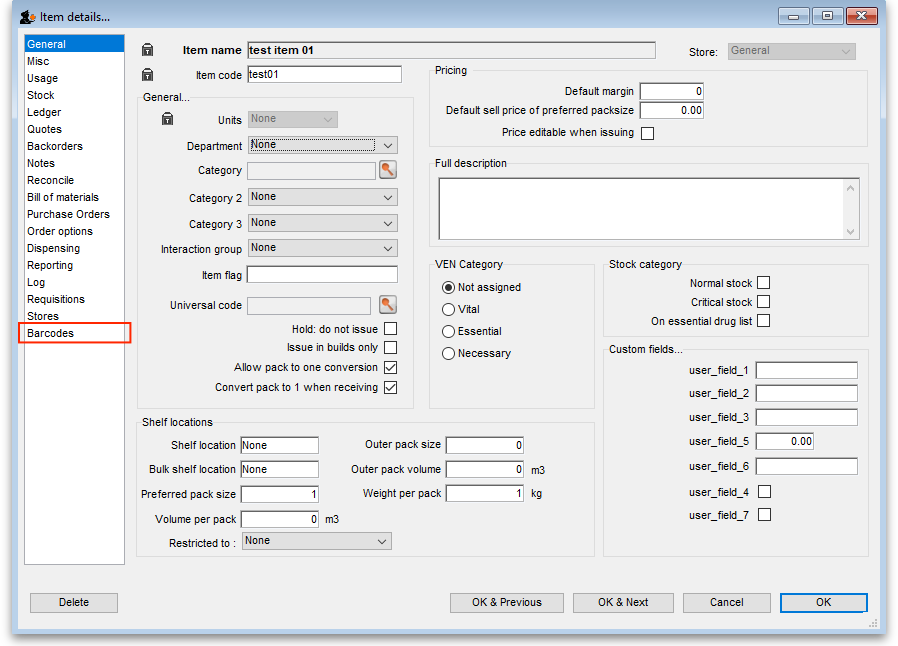
Task: Click the Universal code search icon
Action: point(388,305)
